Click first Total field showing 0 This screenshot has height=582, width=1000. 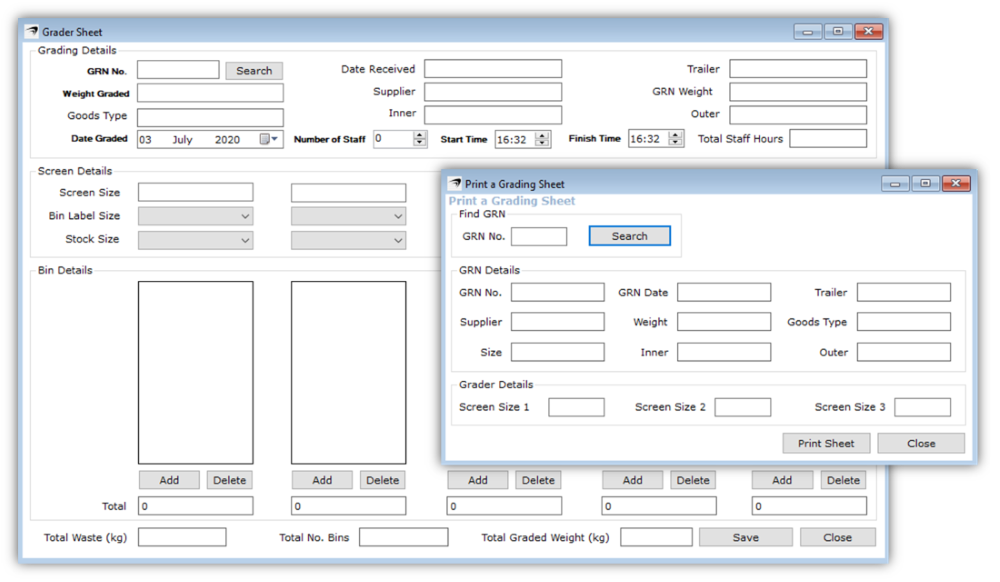[x=196, y=506]
